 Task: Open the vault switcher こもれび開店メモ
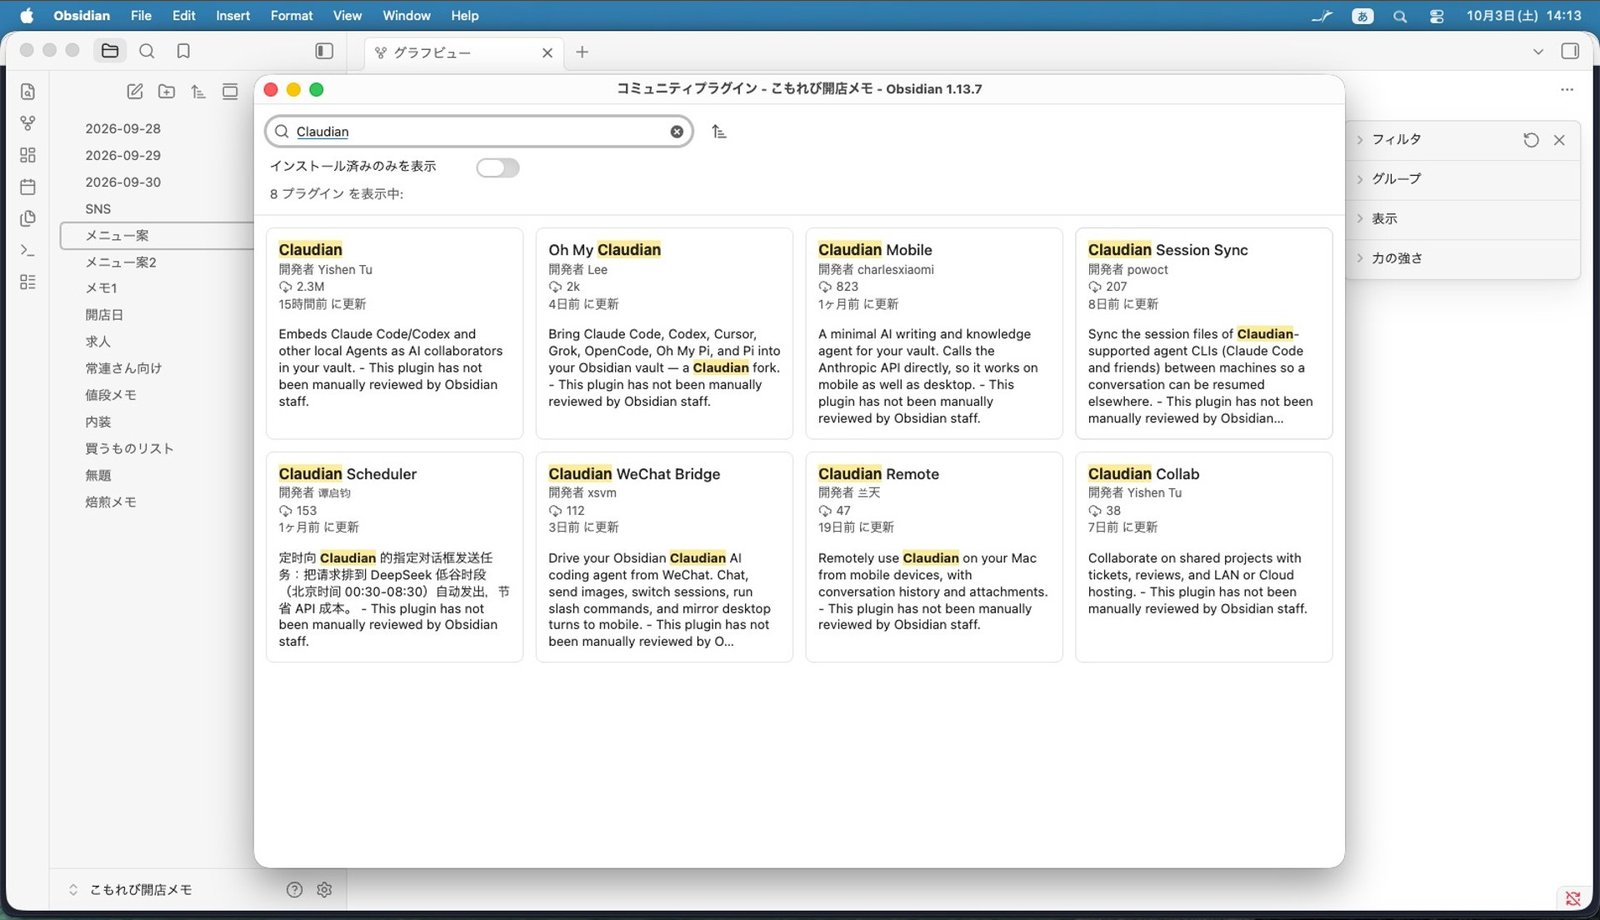pos(141,890)
